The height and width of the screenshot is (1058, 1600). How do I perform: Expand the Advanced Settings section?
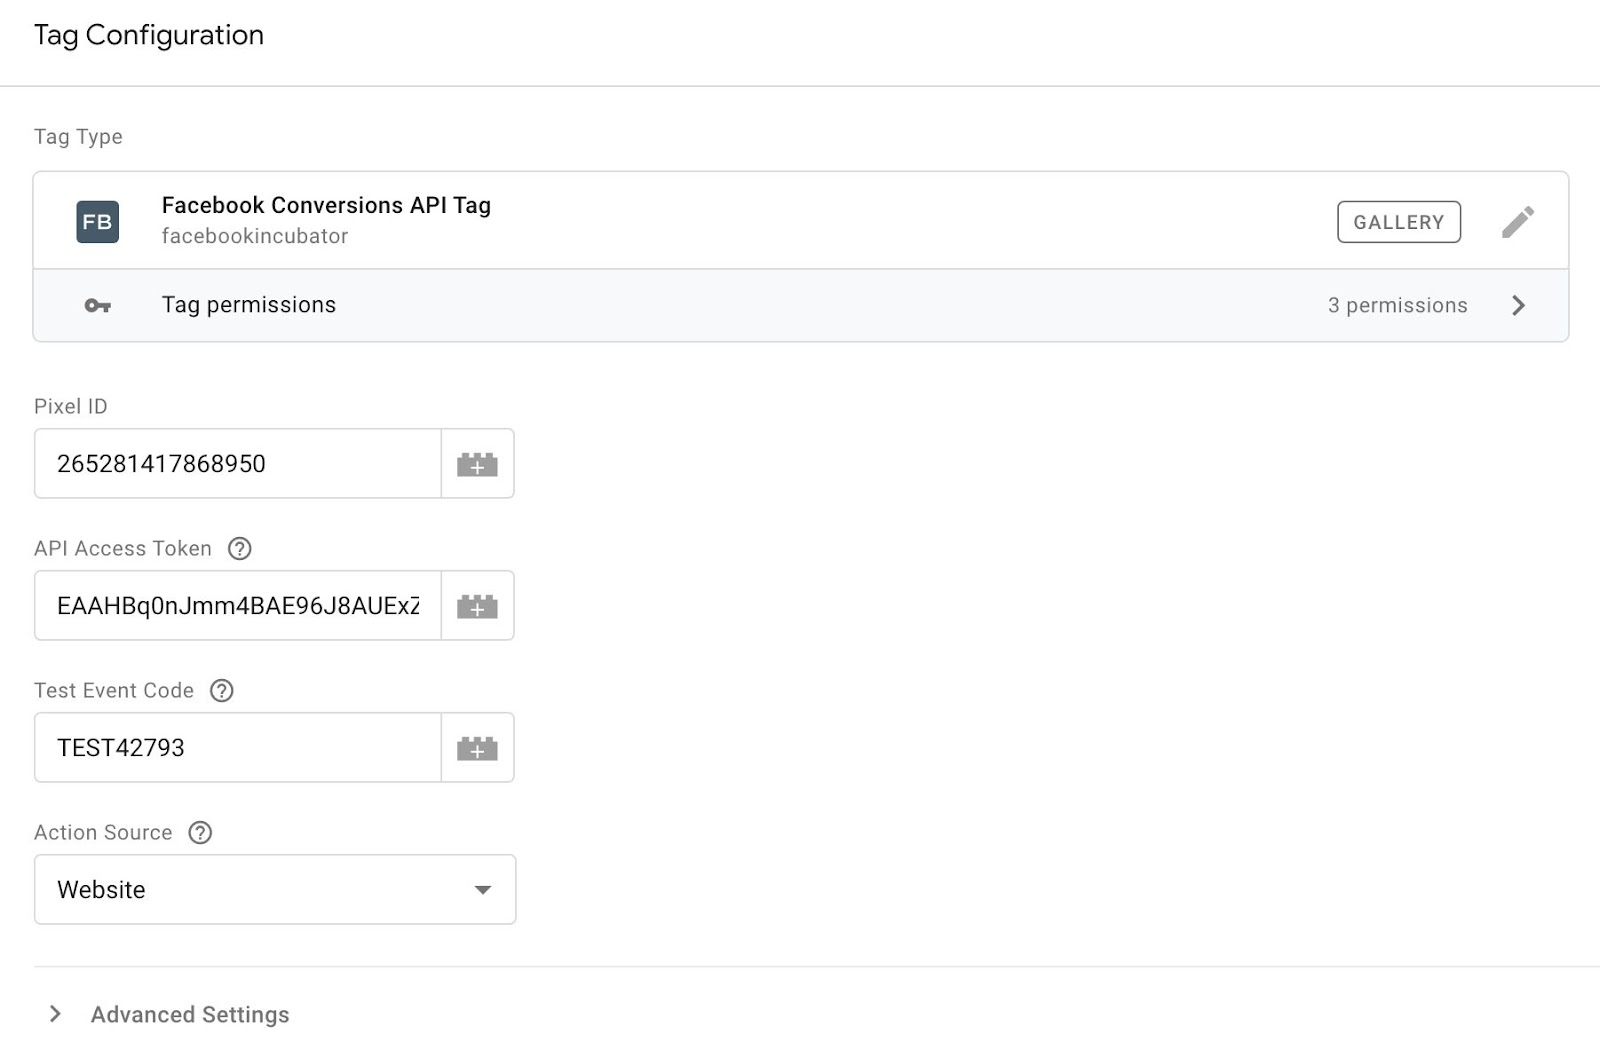(55, 1014)
